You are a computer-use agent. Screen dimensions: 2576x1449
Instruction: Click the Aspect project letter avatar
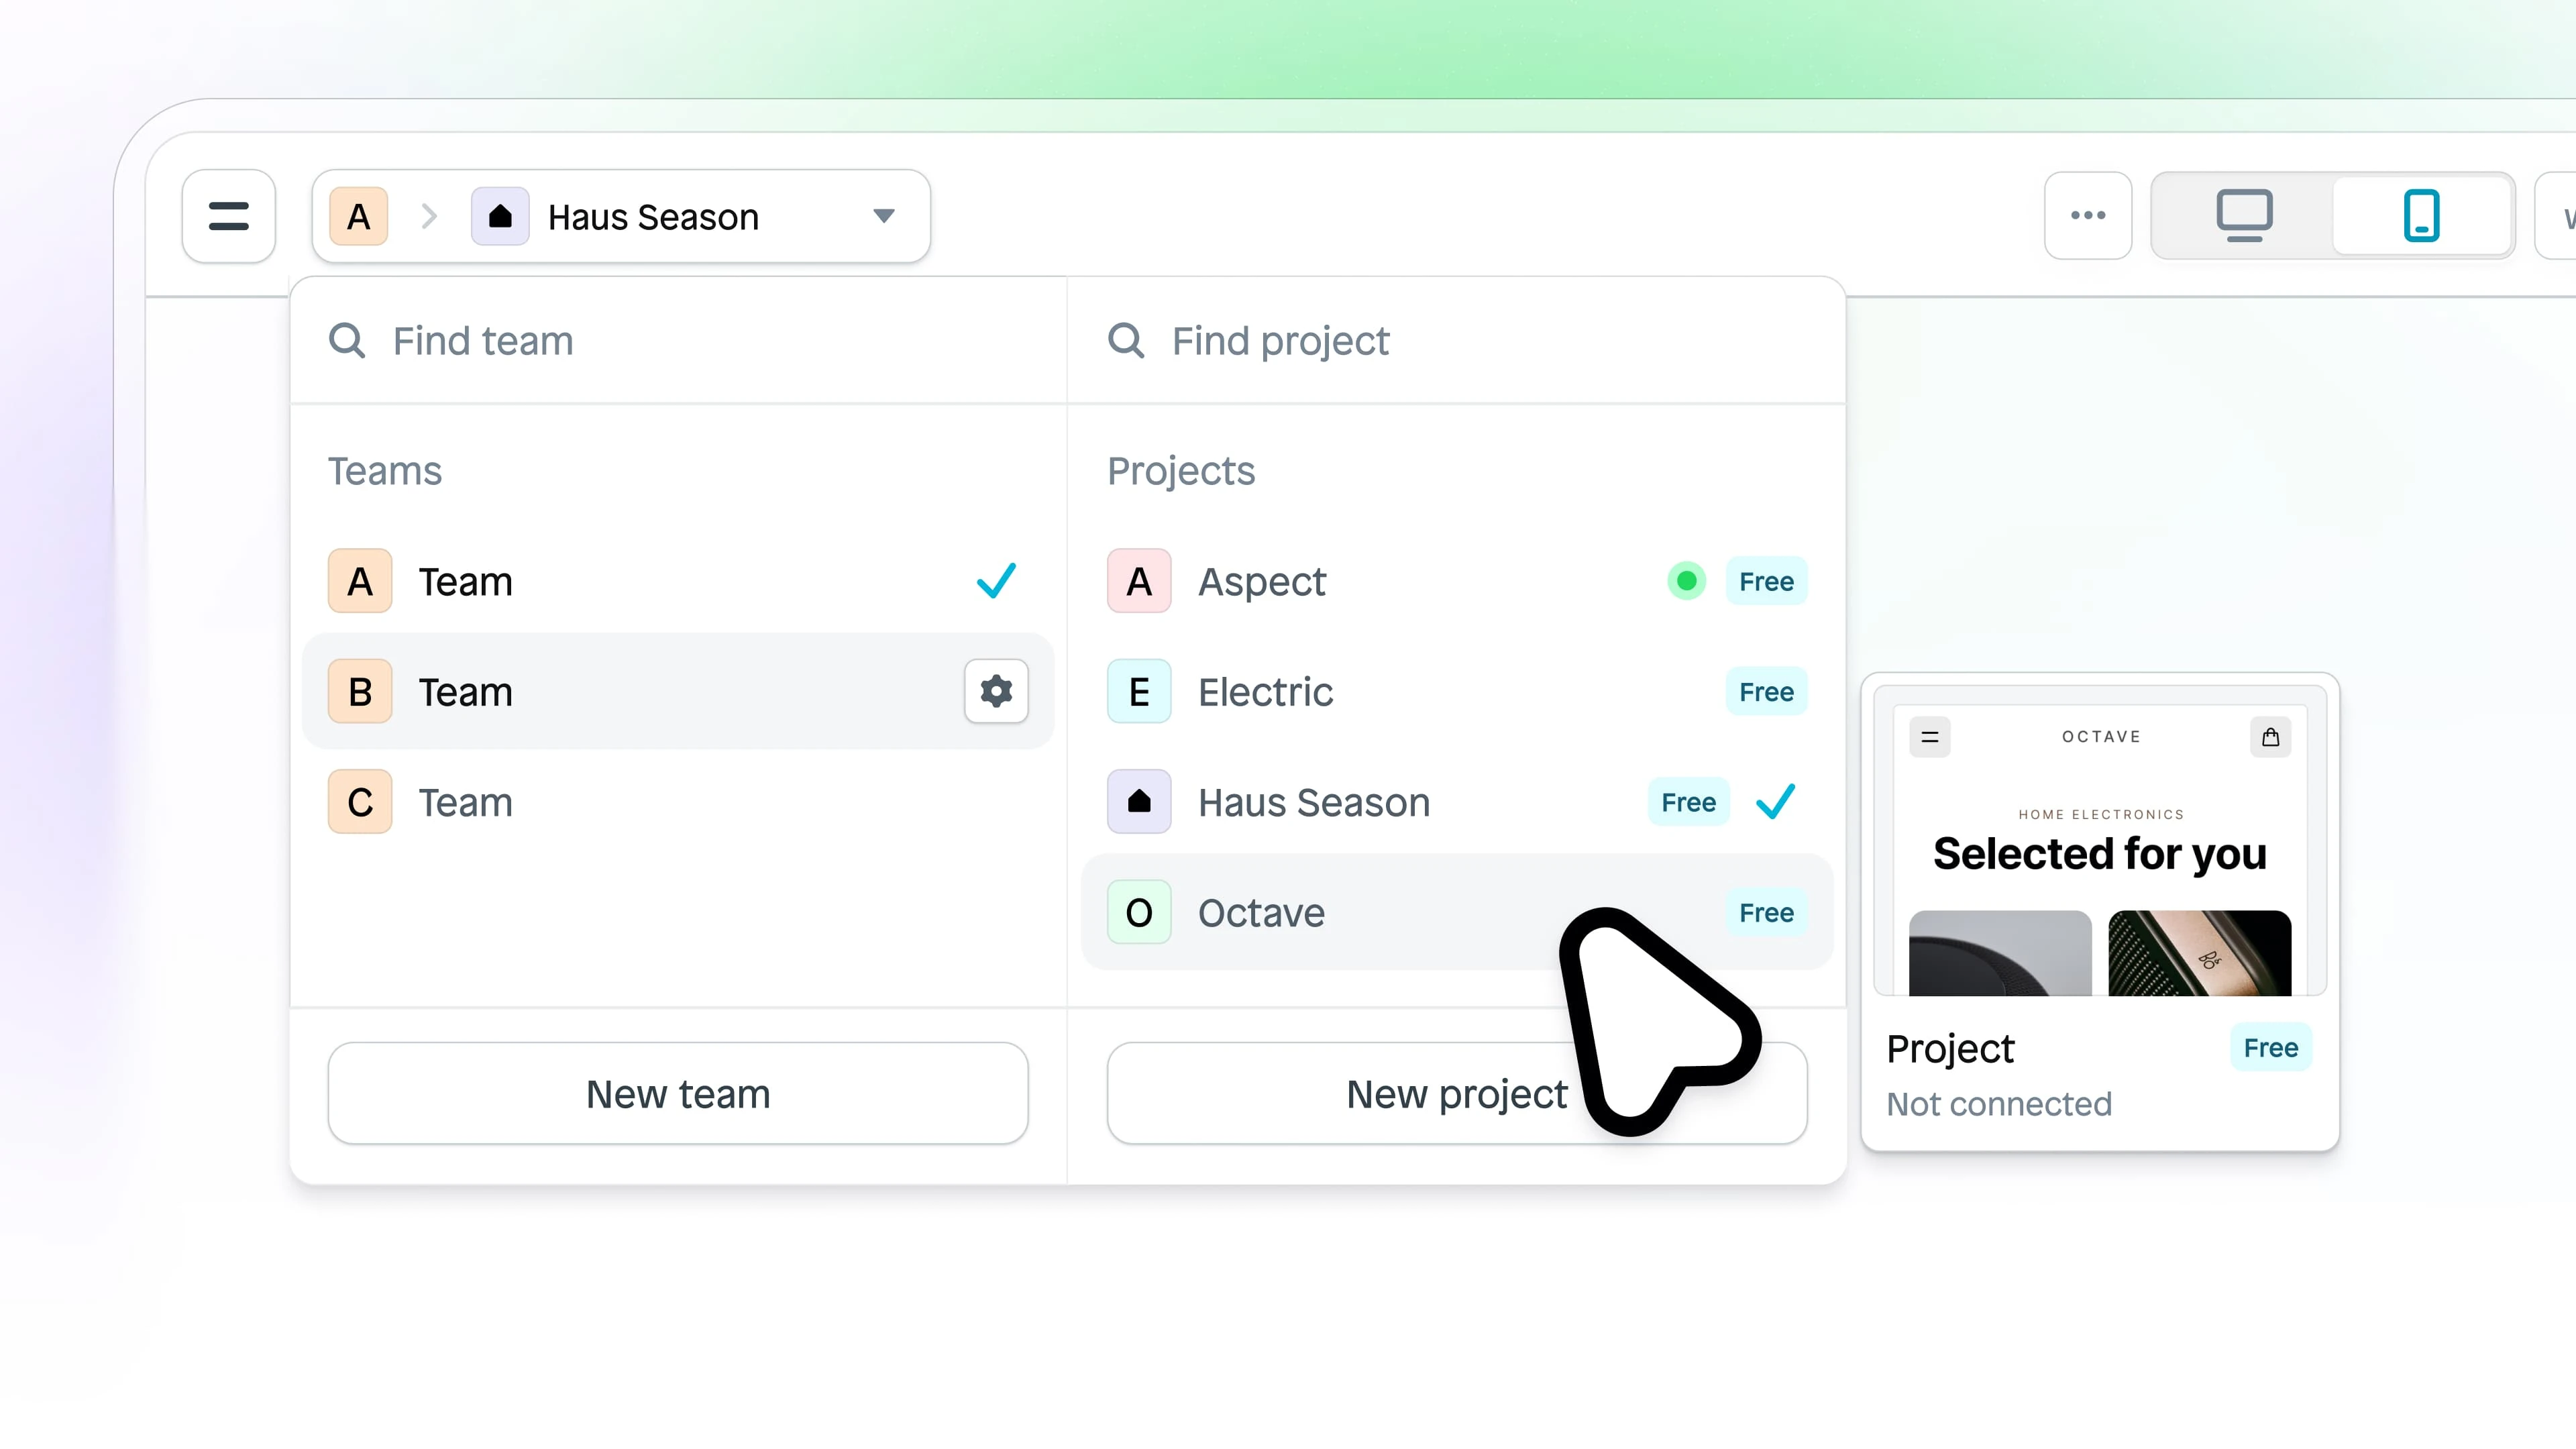tap(1139, 581)
